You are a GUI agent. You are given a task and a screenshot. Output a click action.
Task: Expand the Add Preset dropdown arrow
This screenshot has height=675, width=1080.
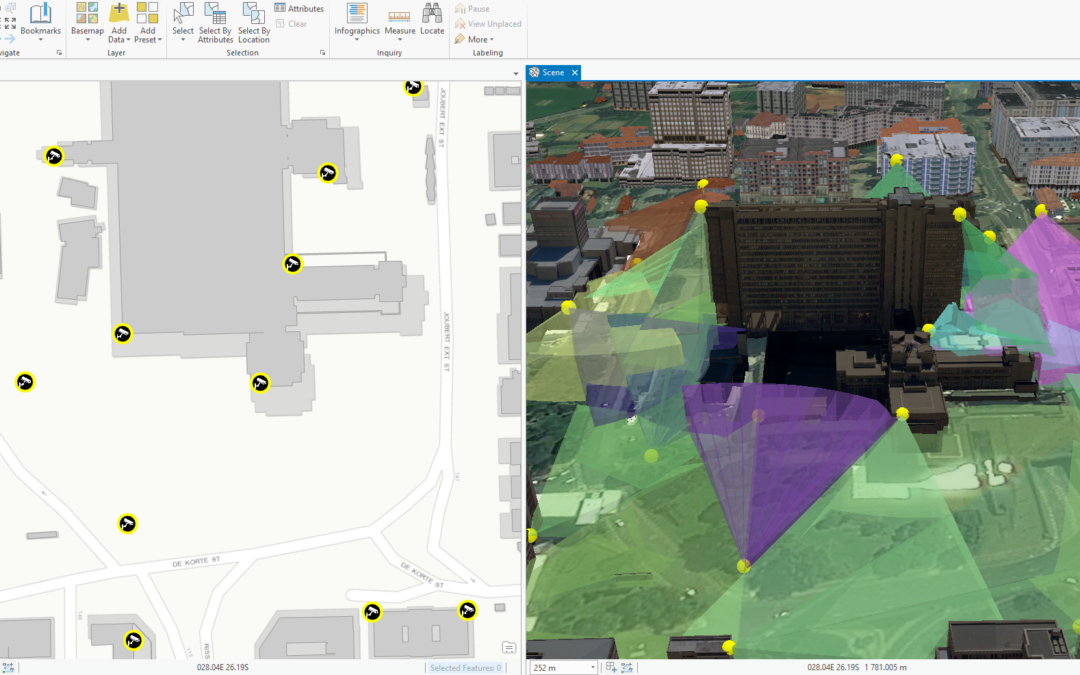tap(160, 40)
